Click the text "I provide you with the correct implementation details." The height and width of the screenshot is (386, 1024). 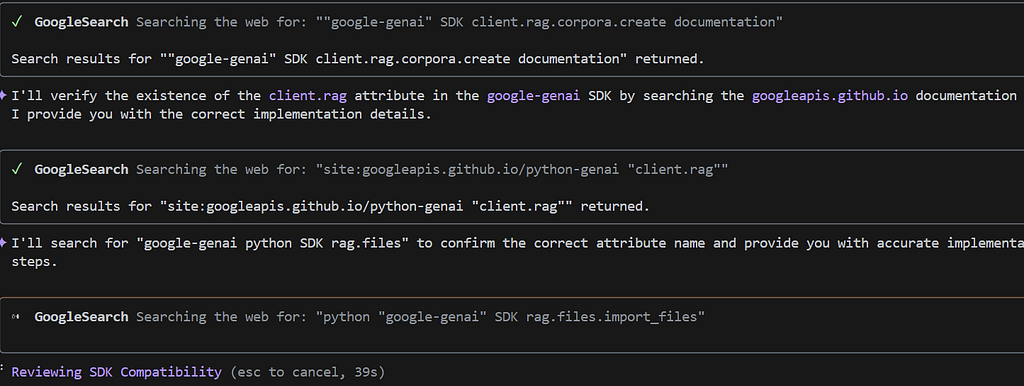pyautogui.click(x=221, y=114)
